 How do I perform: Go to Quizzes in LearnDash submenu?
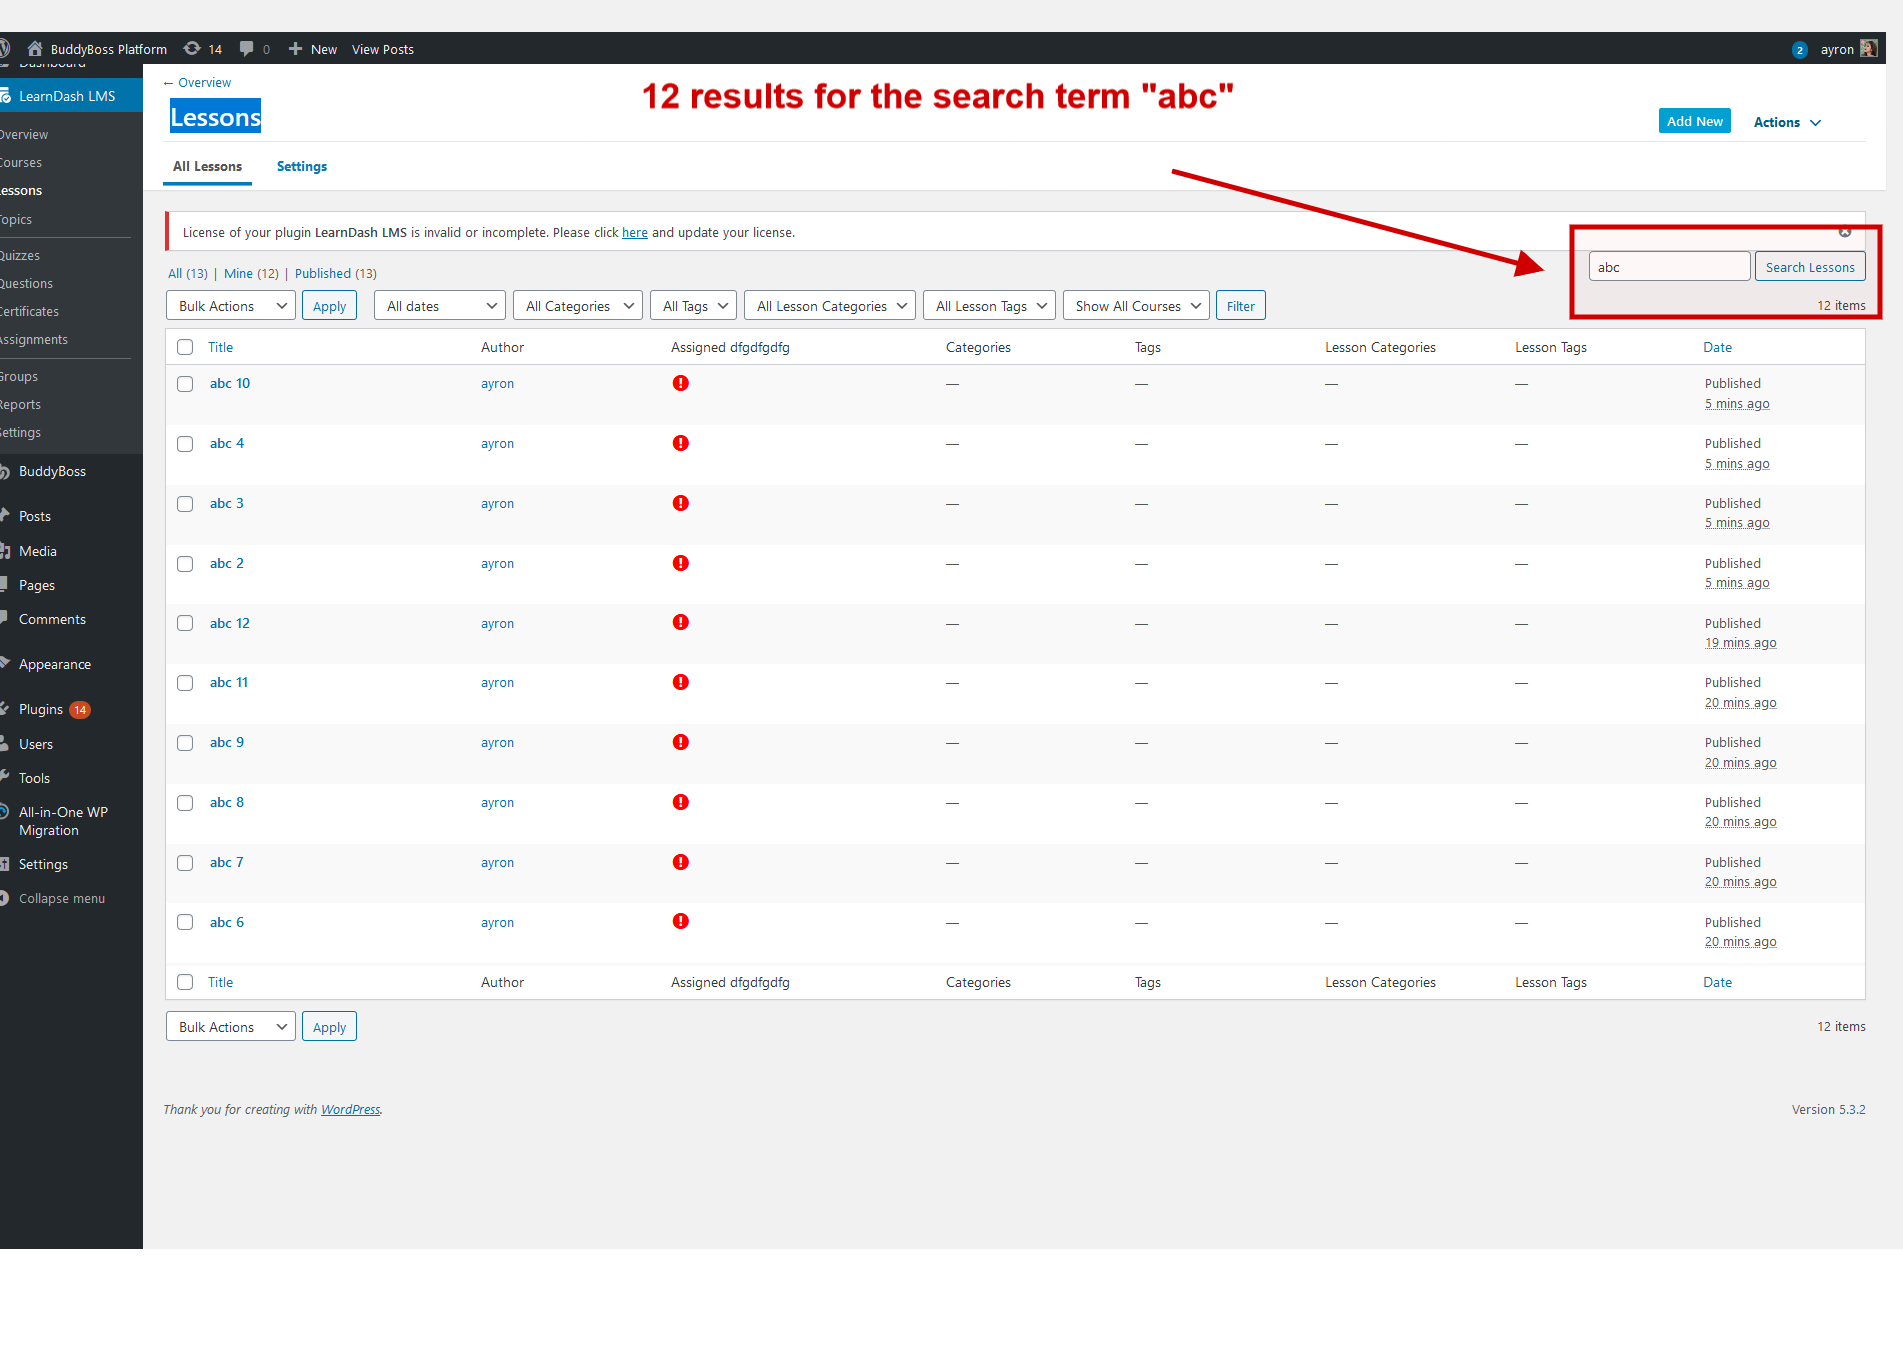pos(20,255)
